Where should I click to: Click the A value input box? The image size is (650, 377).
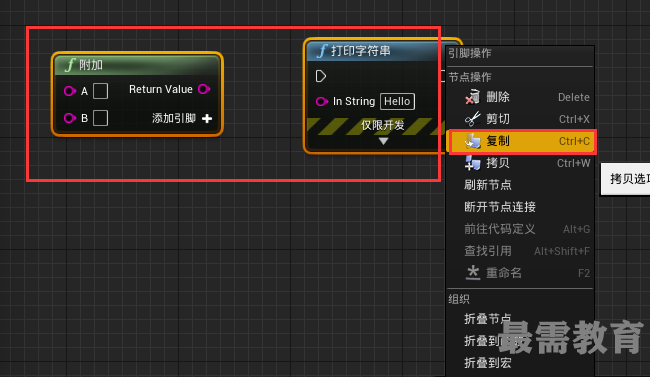[100, 91]
